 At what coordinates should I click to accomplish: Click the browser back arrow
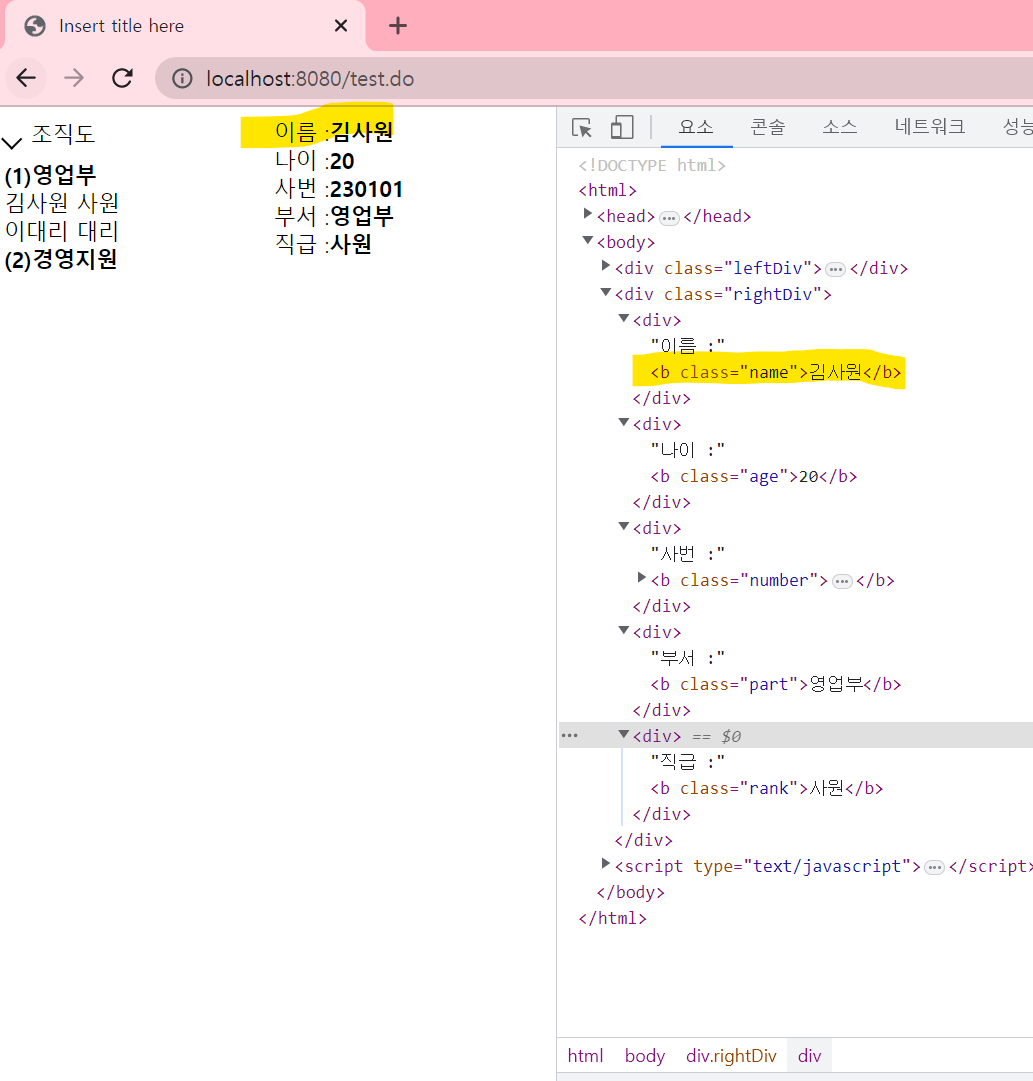point(26,78)
